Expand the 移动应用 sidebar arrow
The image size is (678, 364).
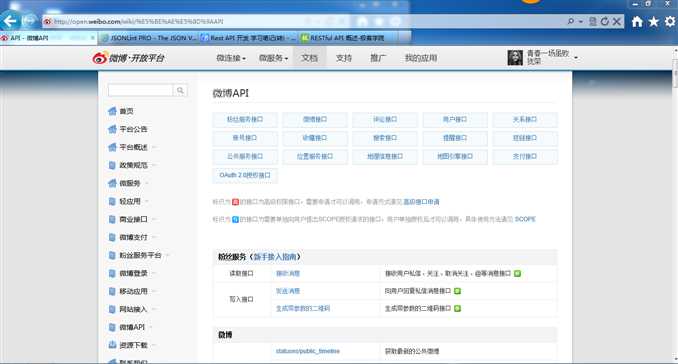pyautogui.click(x=154, y=291)
